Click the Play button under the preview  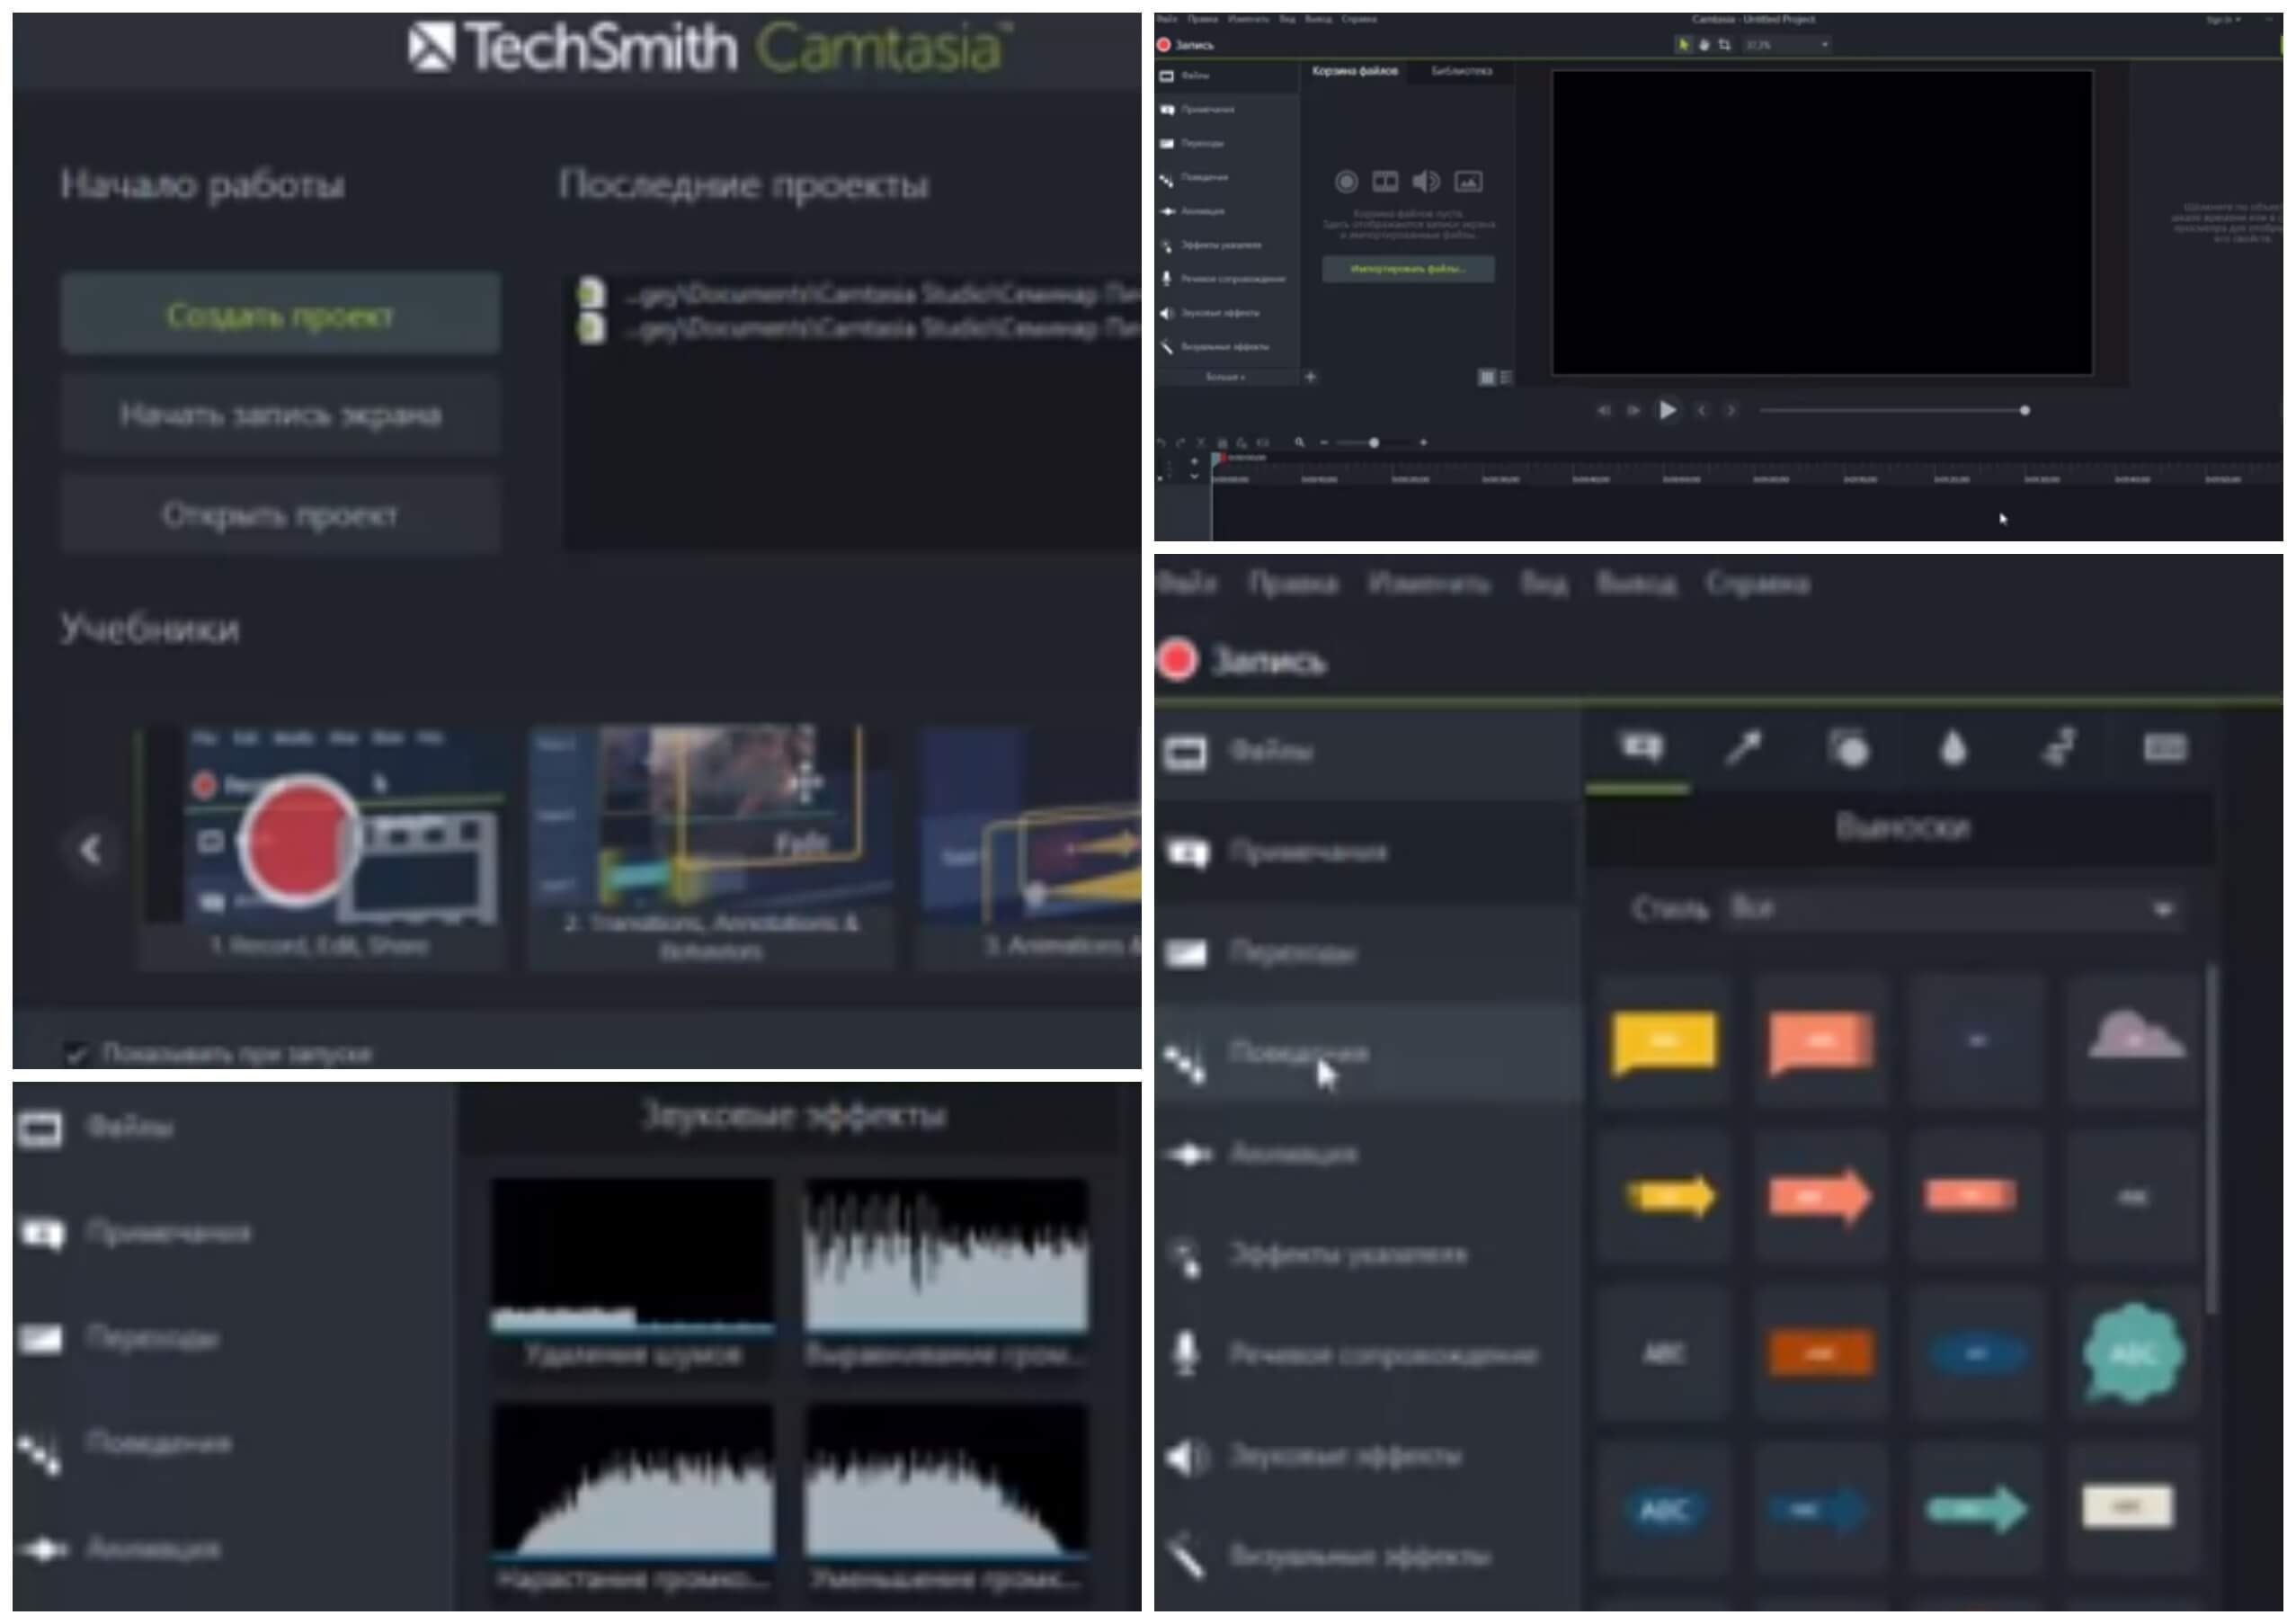[1667, 410]
